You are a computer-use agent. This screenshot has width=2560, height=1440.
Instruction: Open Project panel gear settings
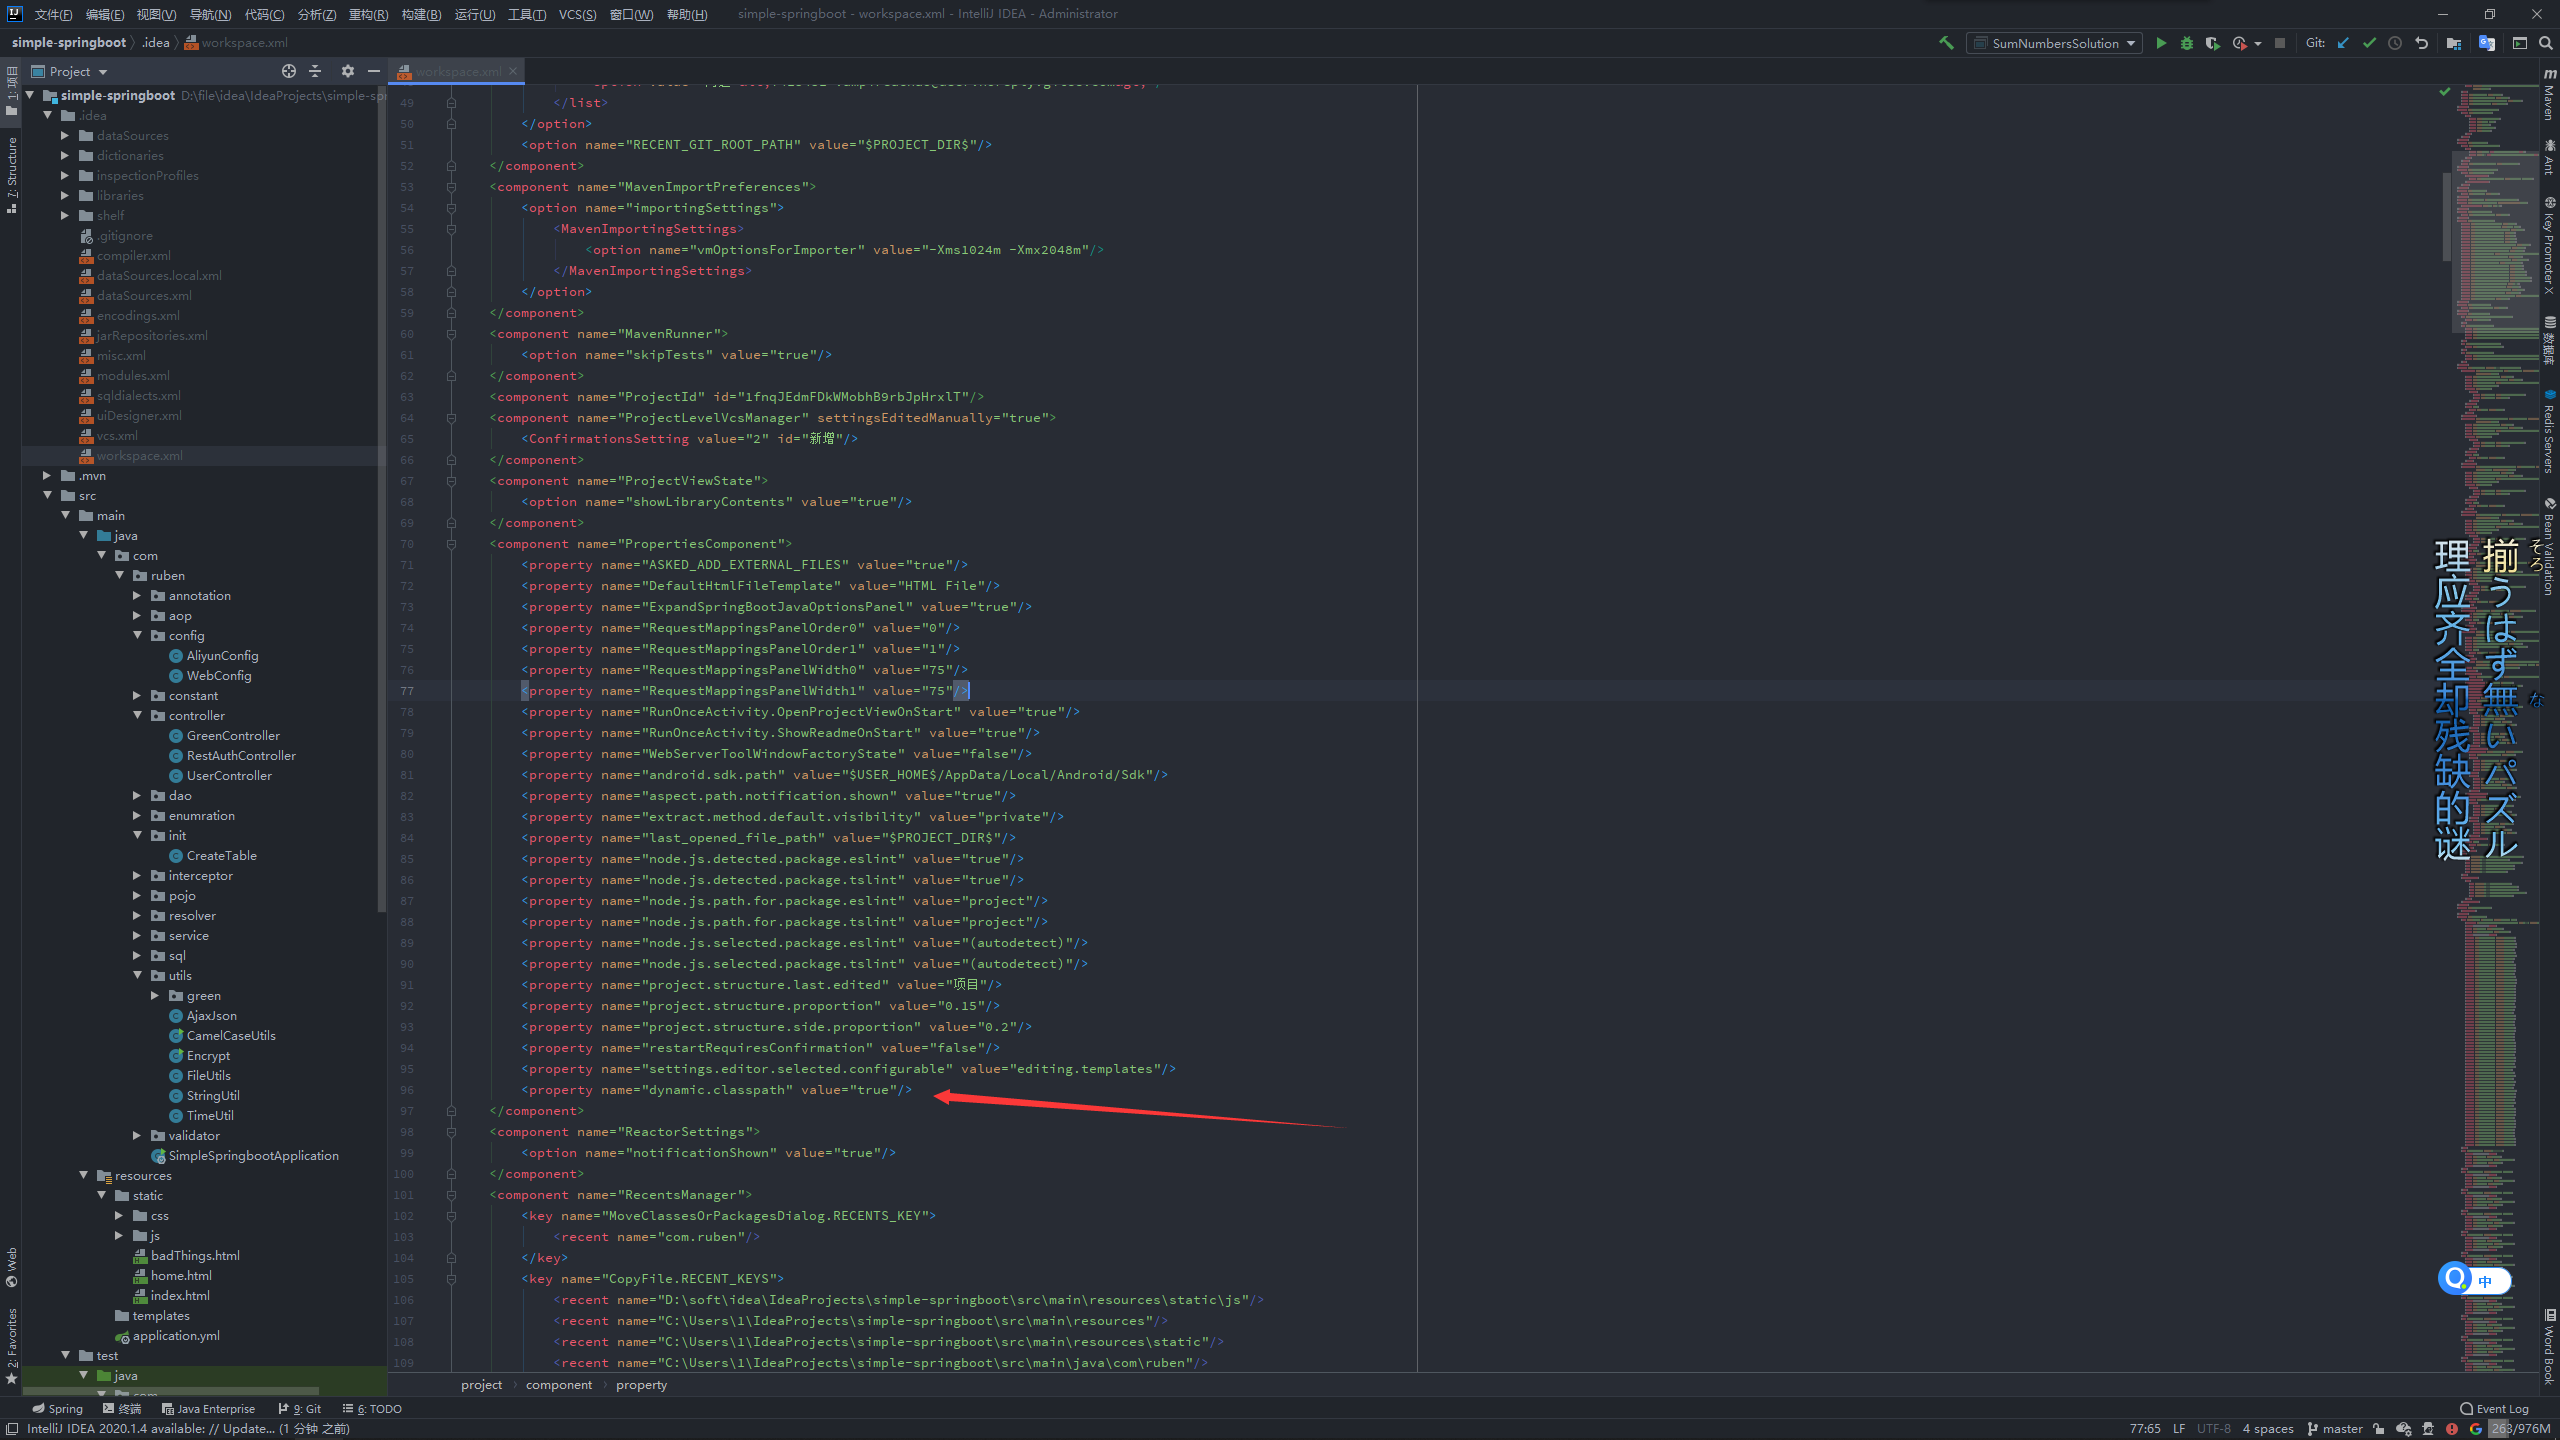coord(347,71)
